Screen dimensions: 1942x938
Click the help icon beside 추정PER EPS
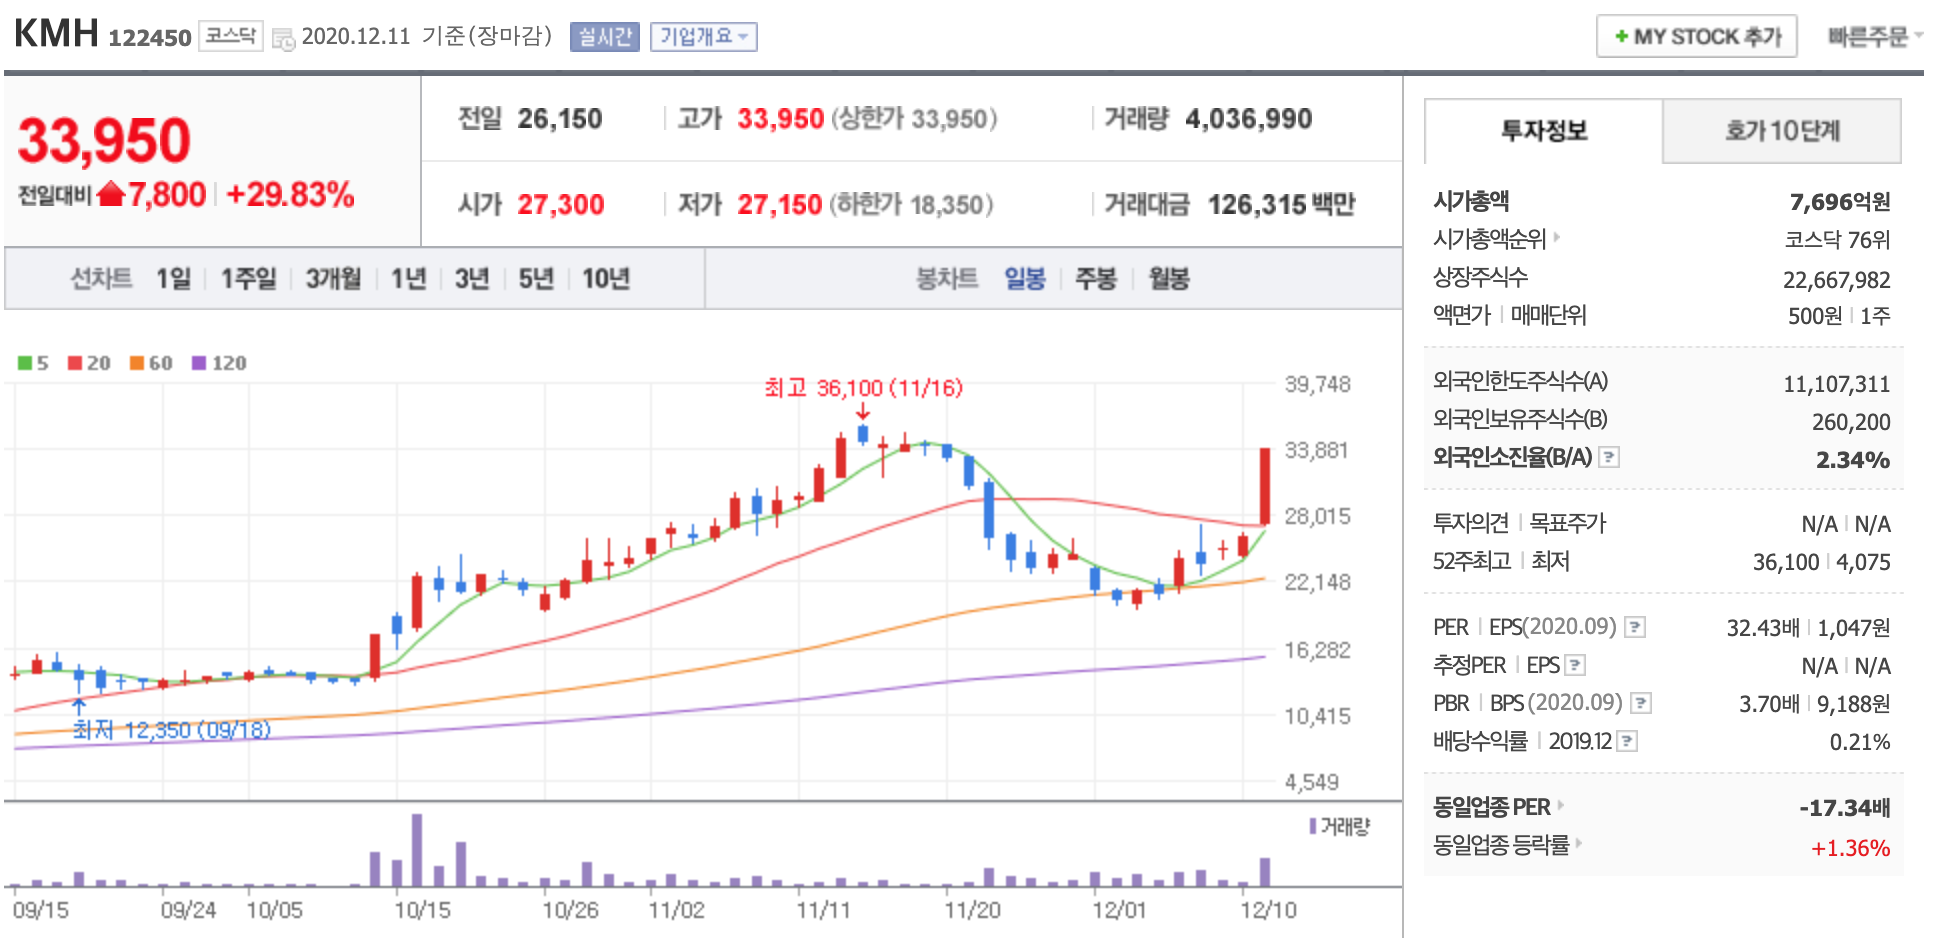pyautogui.click(x=1575, y=665)
